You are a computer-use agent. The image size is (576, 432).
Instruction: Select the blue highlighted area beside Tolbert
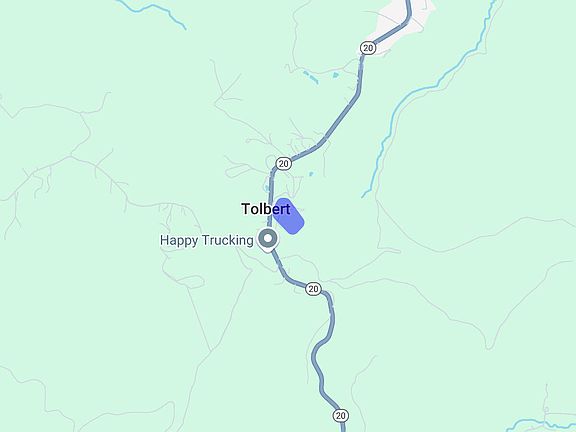tap(288, 216)
